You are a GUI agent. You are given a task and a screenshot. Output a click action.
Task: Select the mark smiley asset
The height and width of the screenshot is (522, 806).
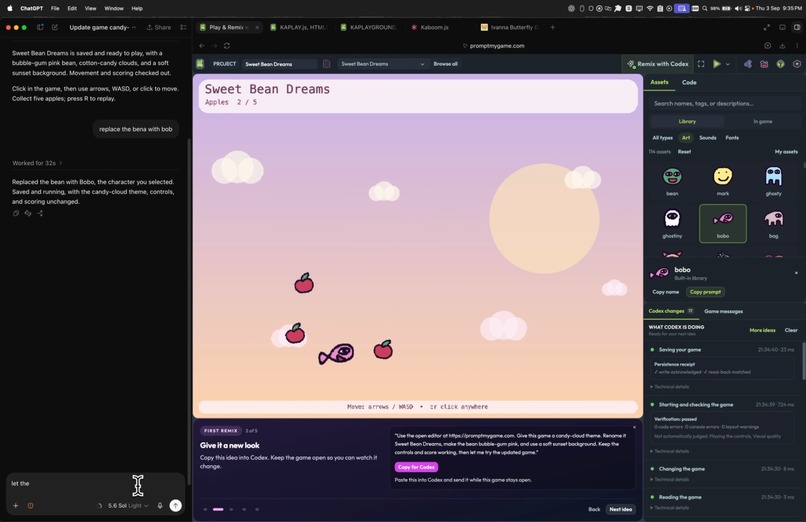(x=723, y=181)
